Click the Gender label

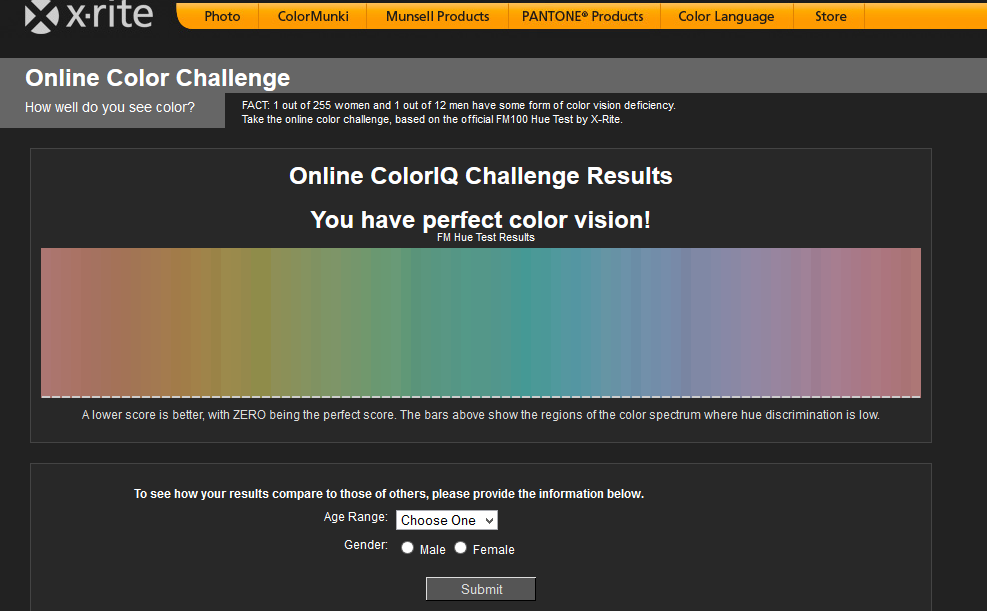pos(366,545)
